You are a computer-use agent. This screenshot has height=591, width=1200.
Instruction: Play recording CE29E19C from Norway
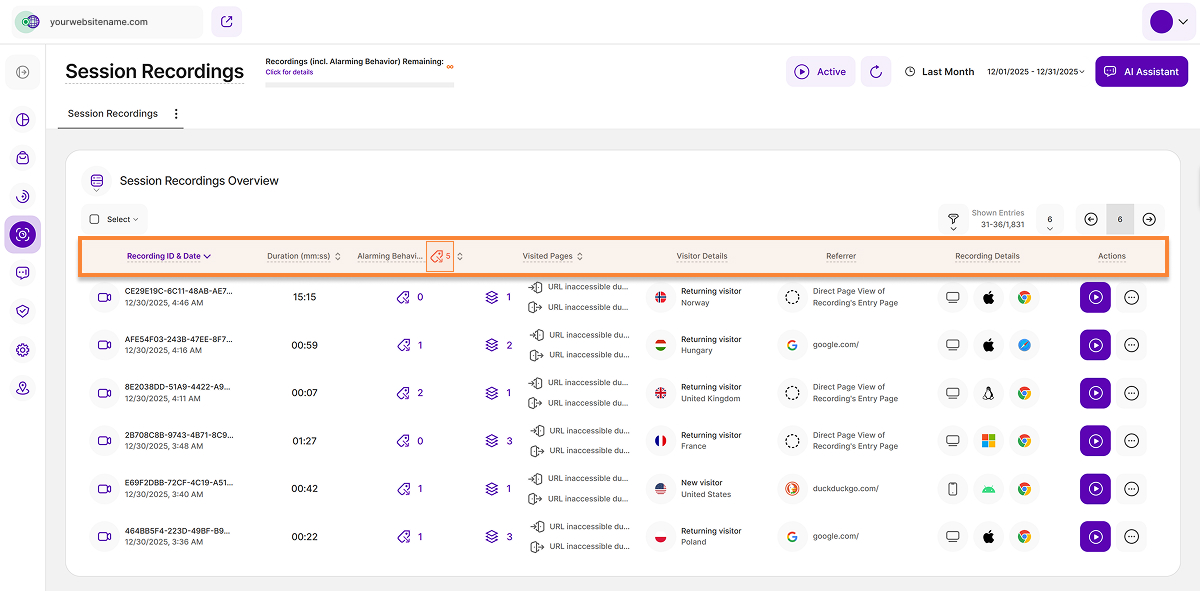1095,297
